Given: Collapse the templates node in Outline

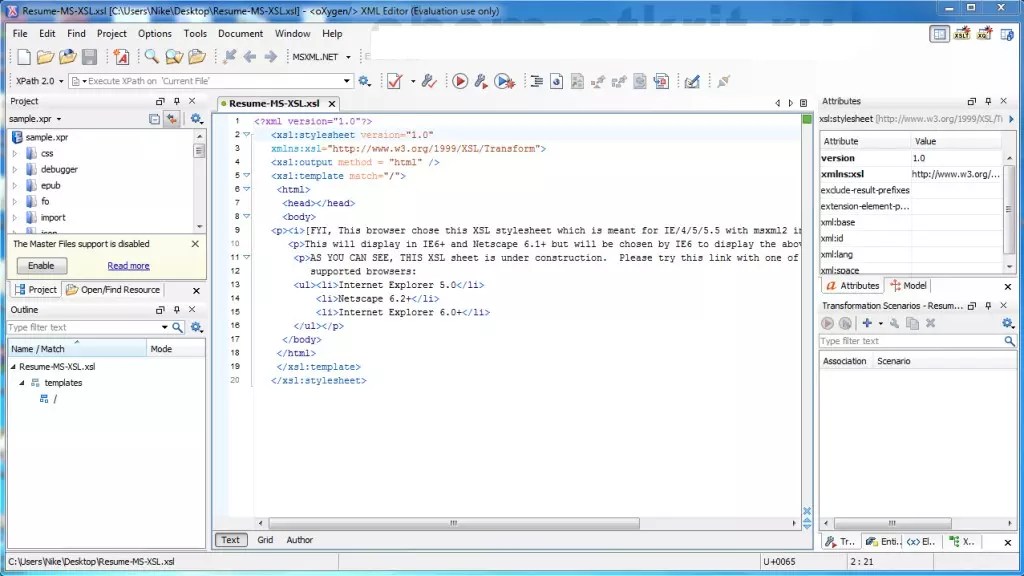Looking at the screenshot, I should (22, 383).
